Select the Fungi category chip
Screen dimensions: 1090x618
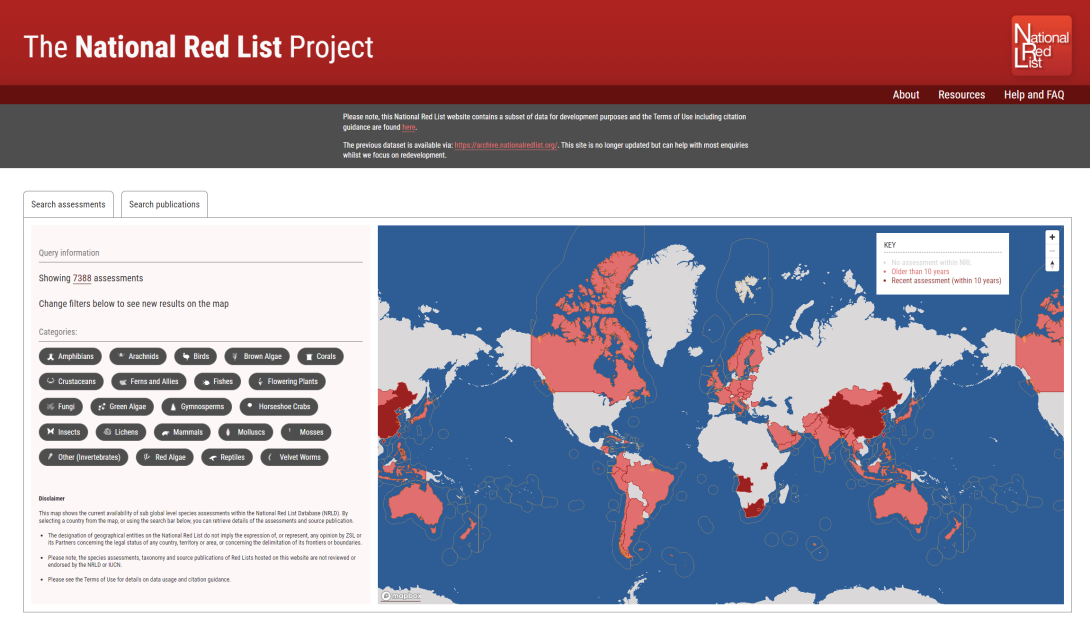coord(60,407)
